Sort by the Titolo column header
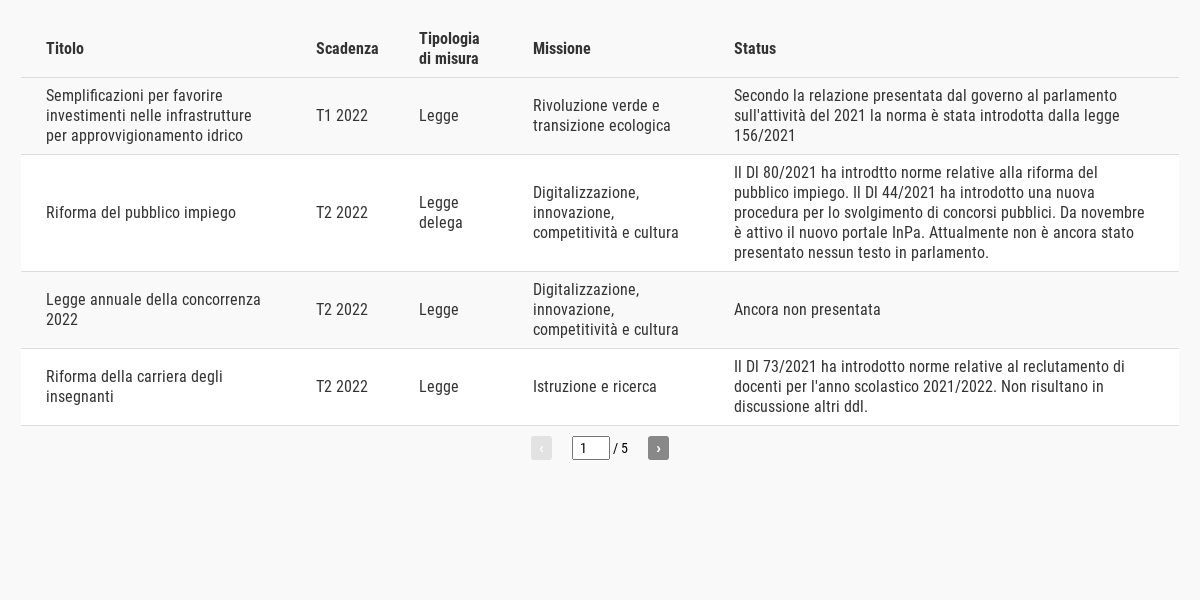Image resolution: width=1200 pixels, height=600 pixels. 65,49
